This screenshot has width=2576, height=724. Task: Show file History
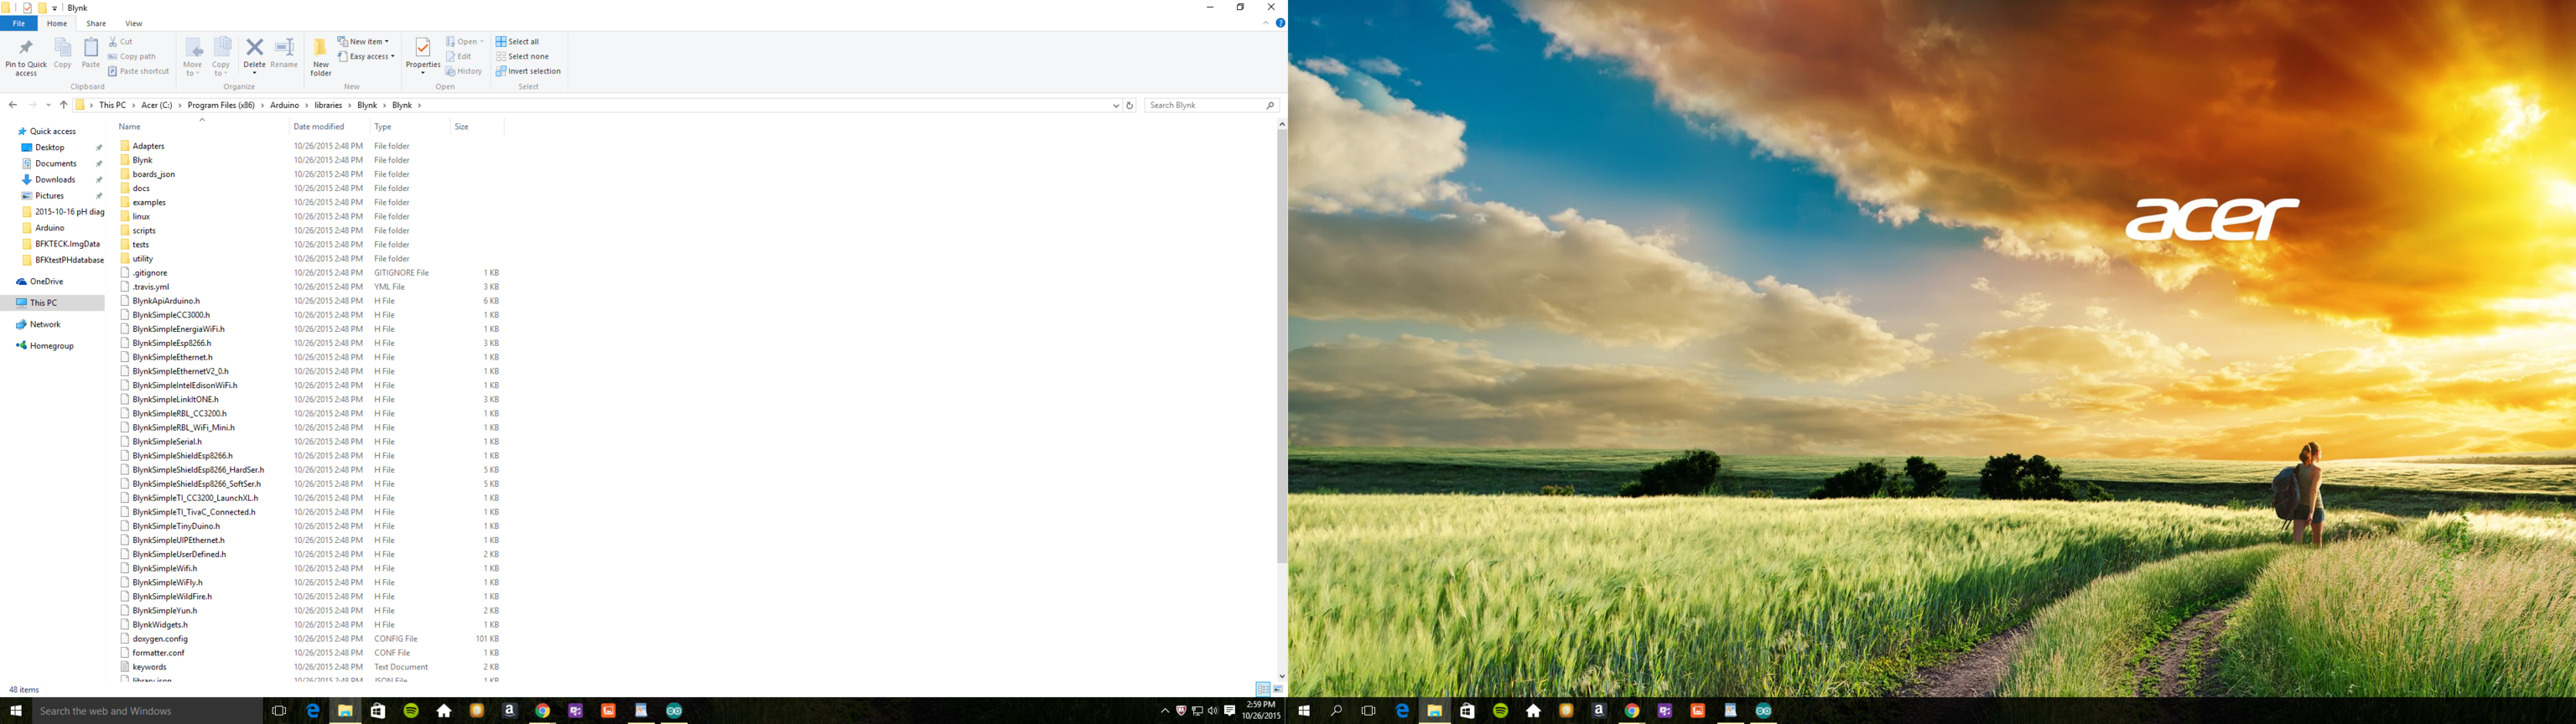pyautogui.click(x=464, y=72)
